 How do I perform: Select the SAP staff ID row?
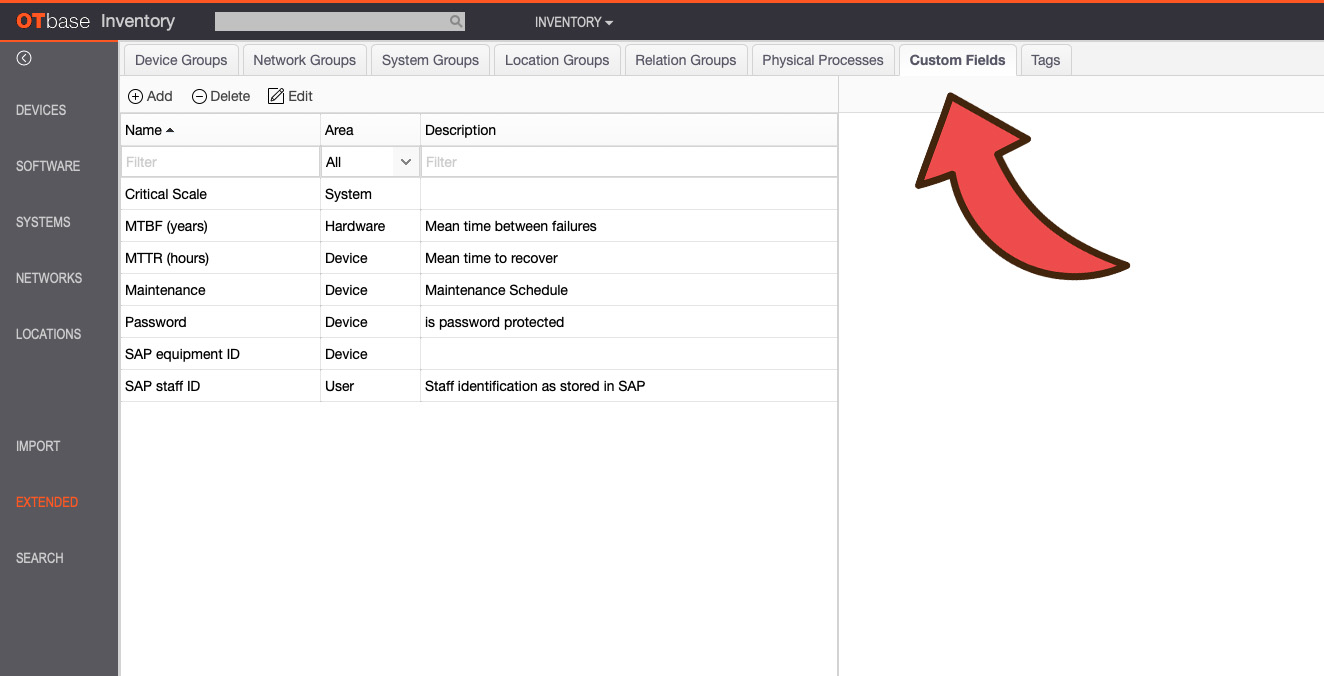[479, 386]
